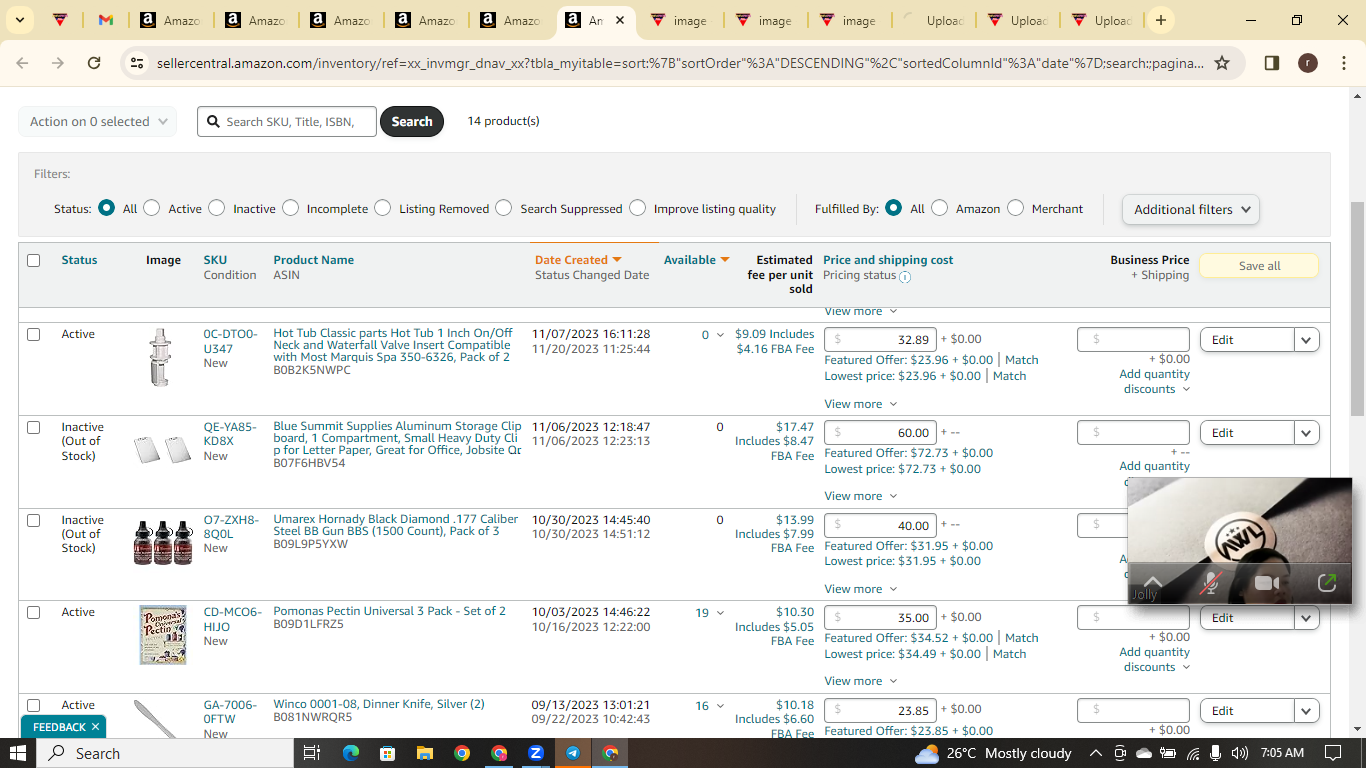Click the Search SKU, Title, ISBN field
The height and width of the screenshot is (768, 1366).
(287, 121)
